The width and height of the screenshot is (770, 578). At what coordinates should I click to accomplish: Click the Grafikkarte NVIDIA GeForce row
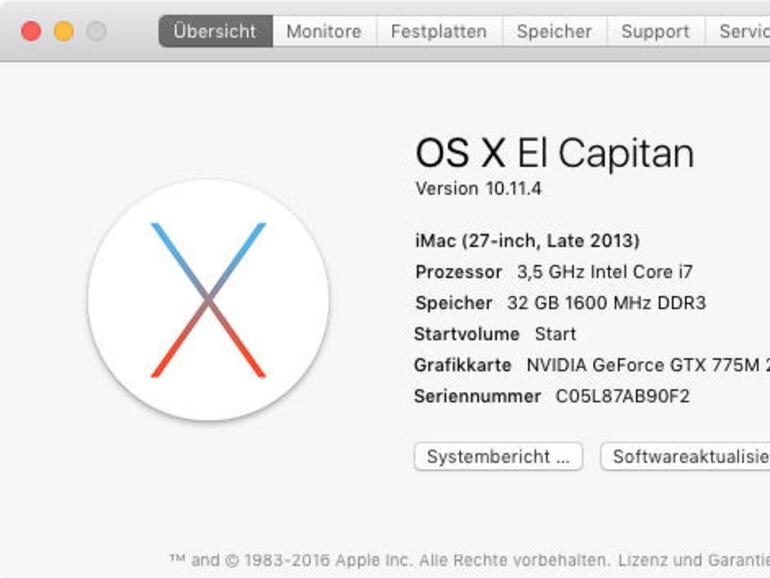coord(591,365)
